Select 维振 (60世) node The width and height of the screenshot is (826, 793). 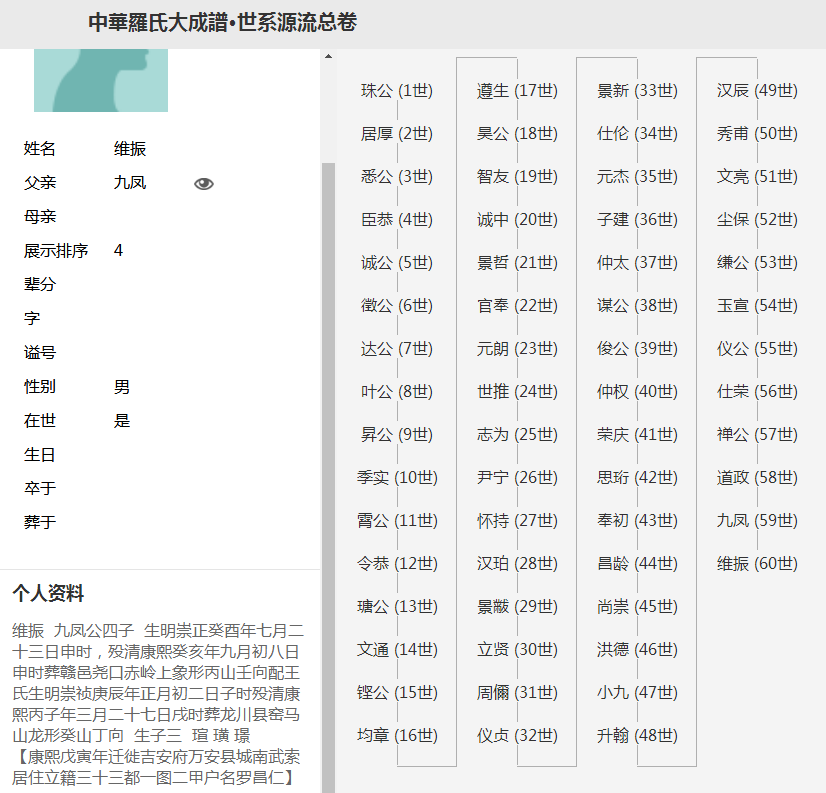point(758,564)
